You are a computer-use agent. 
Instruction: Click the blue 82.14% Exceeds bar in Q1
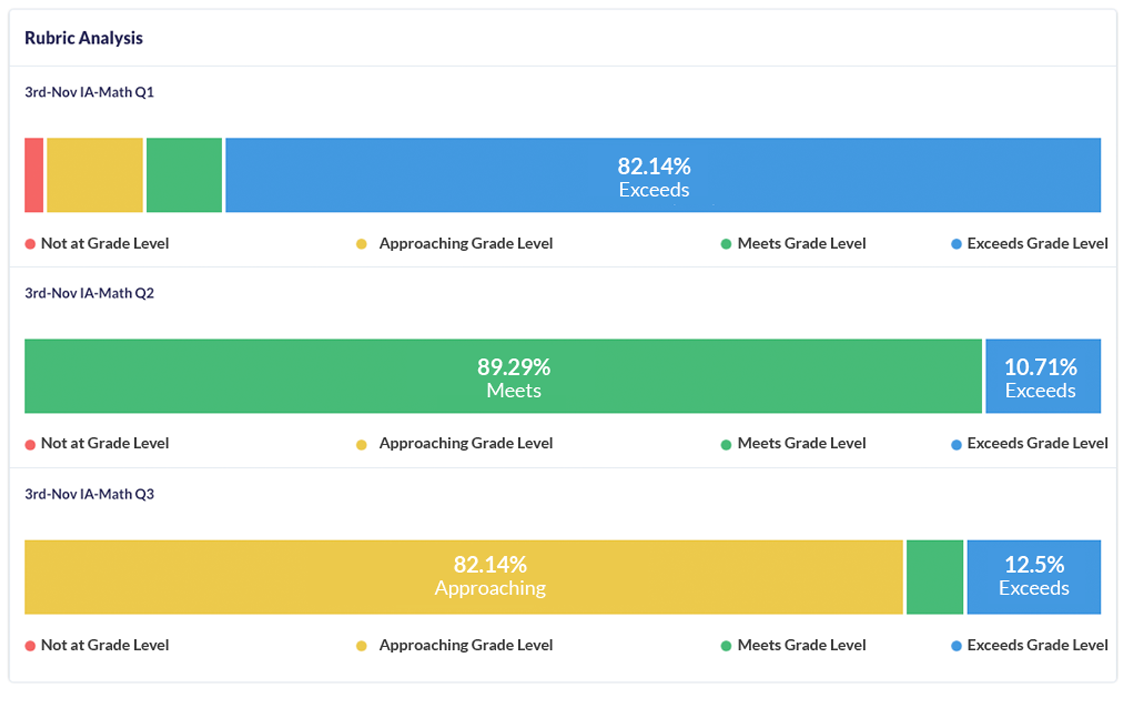[663, 175]
